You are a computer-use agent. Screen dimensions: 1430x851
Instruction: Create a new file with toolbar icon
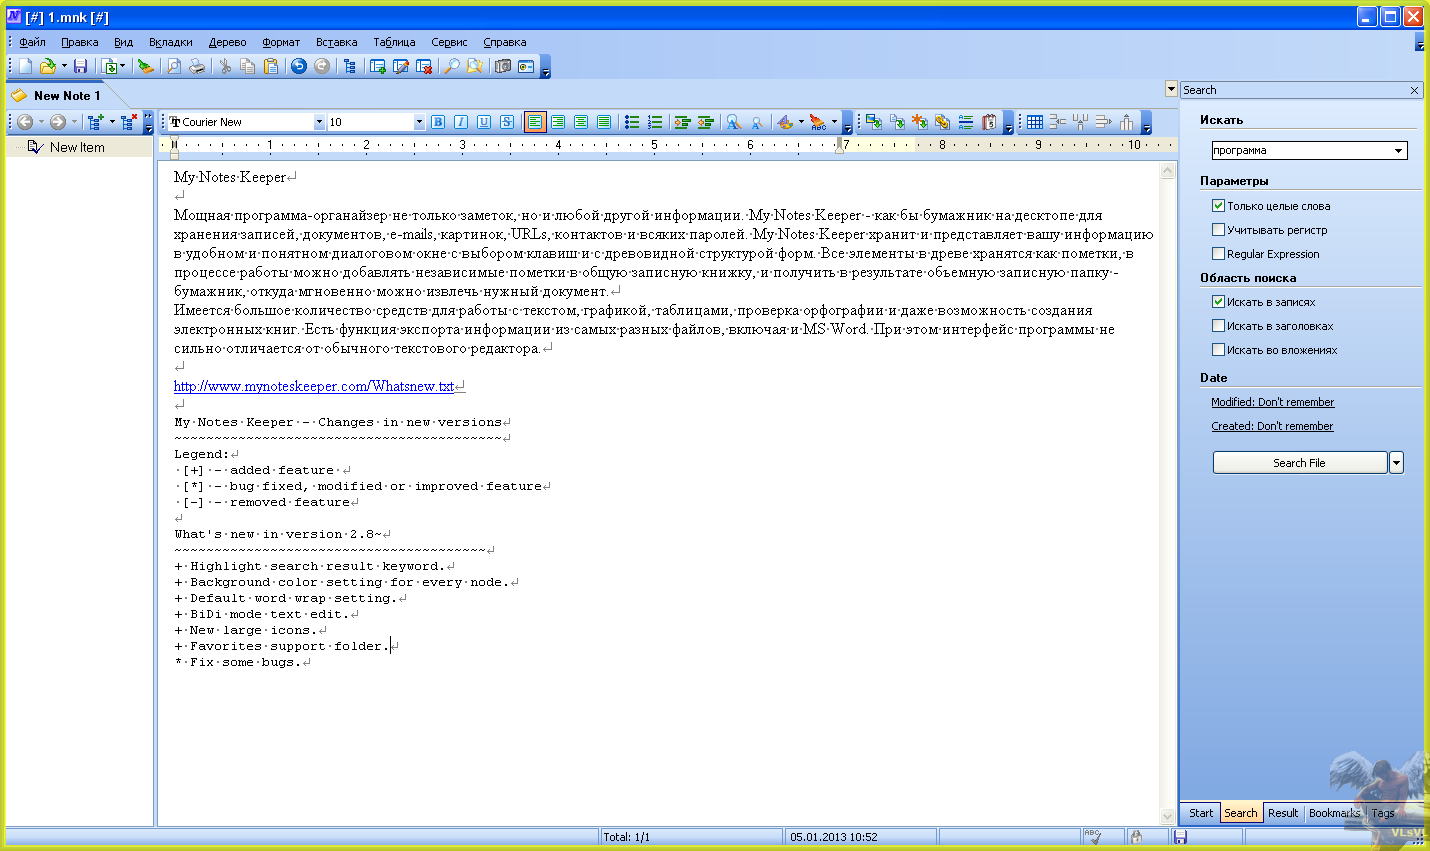tap(25, 66)
